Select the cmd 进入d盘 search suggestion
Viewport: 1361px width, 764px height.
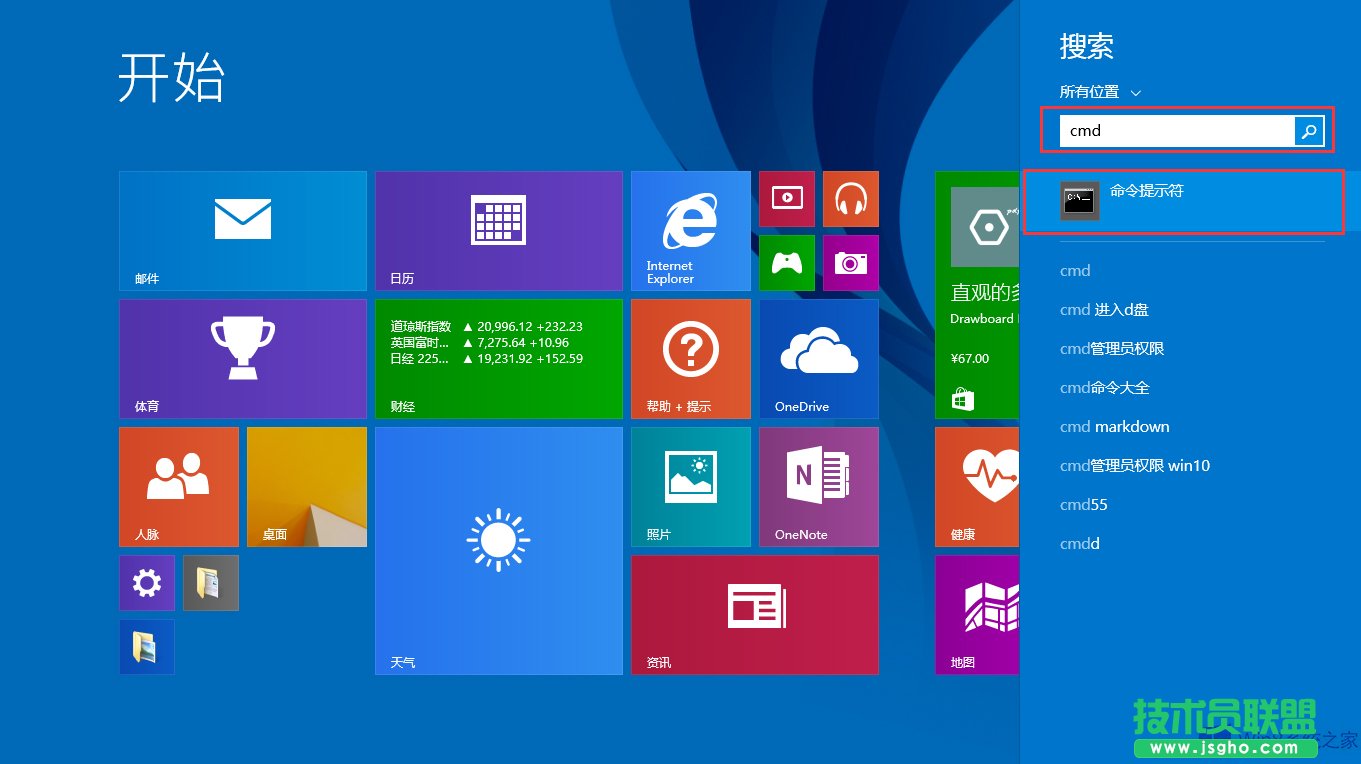point(1104,310)
